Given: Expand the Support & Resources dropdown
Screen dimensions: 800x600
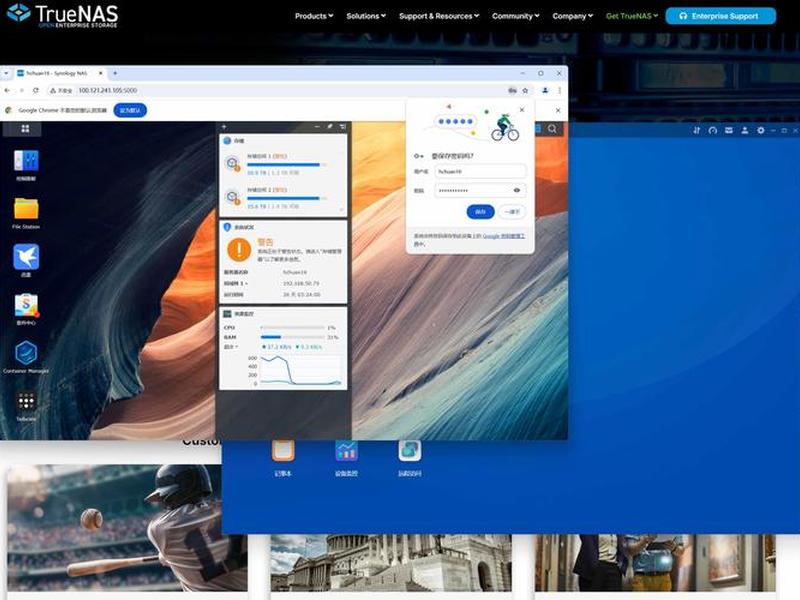Looking at the screenshot, I should pos(439,16).
